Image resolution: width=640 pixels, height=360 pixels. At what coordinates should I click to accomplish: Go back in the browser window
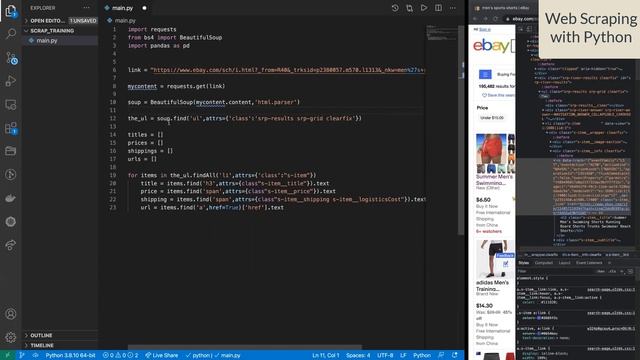click(x=475, y=19)
